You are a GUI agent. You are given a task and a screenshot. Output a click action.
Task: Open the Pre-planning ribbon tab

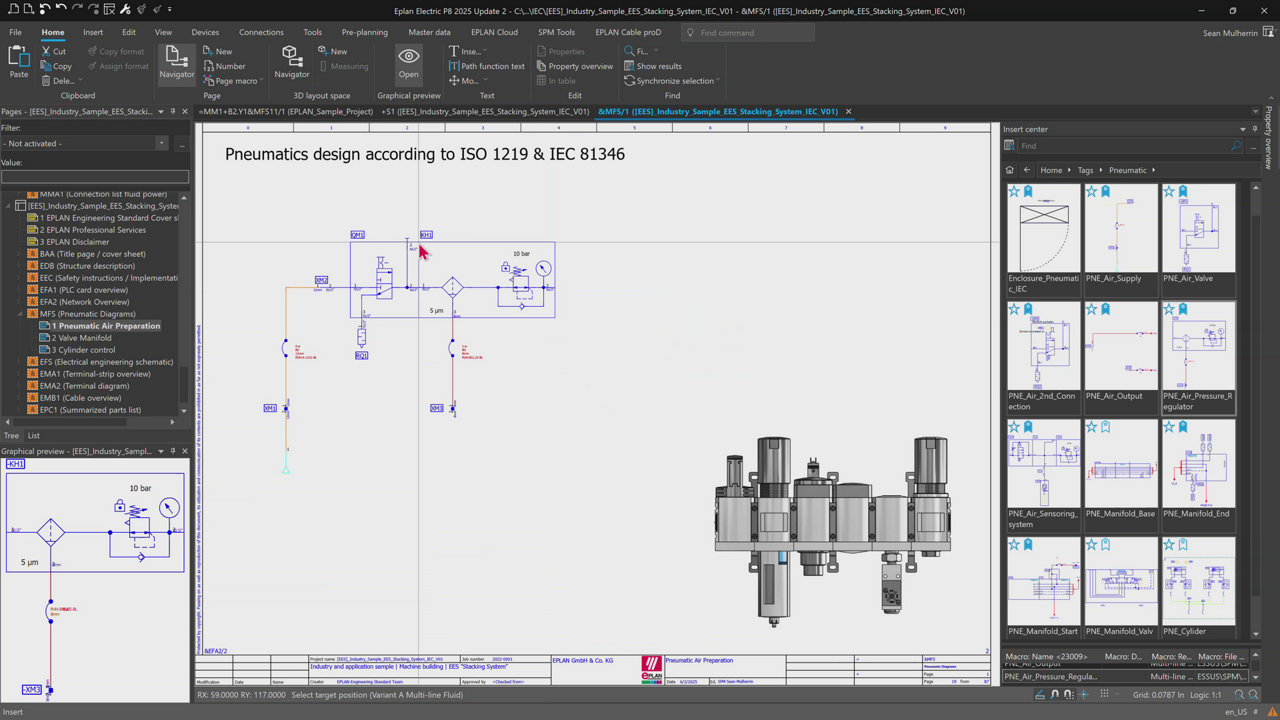pos(364,32)
